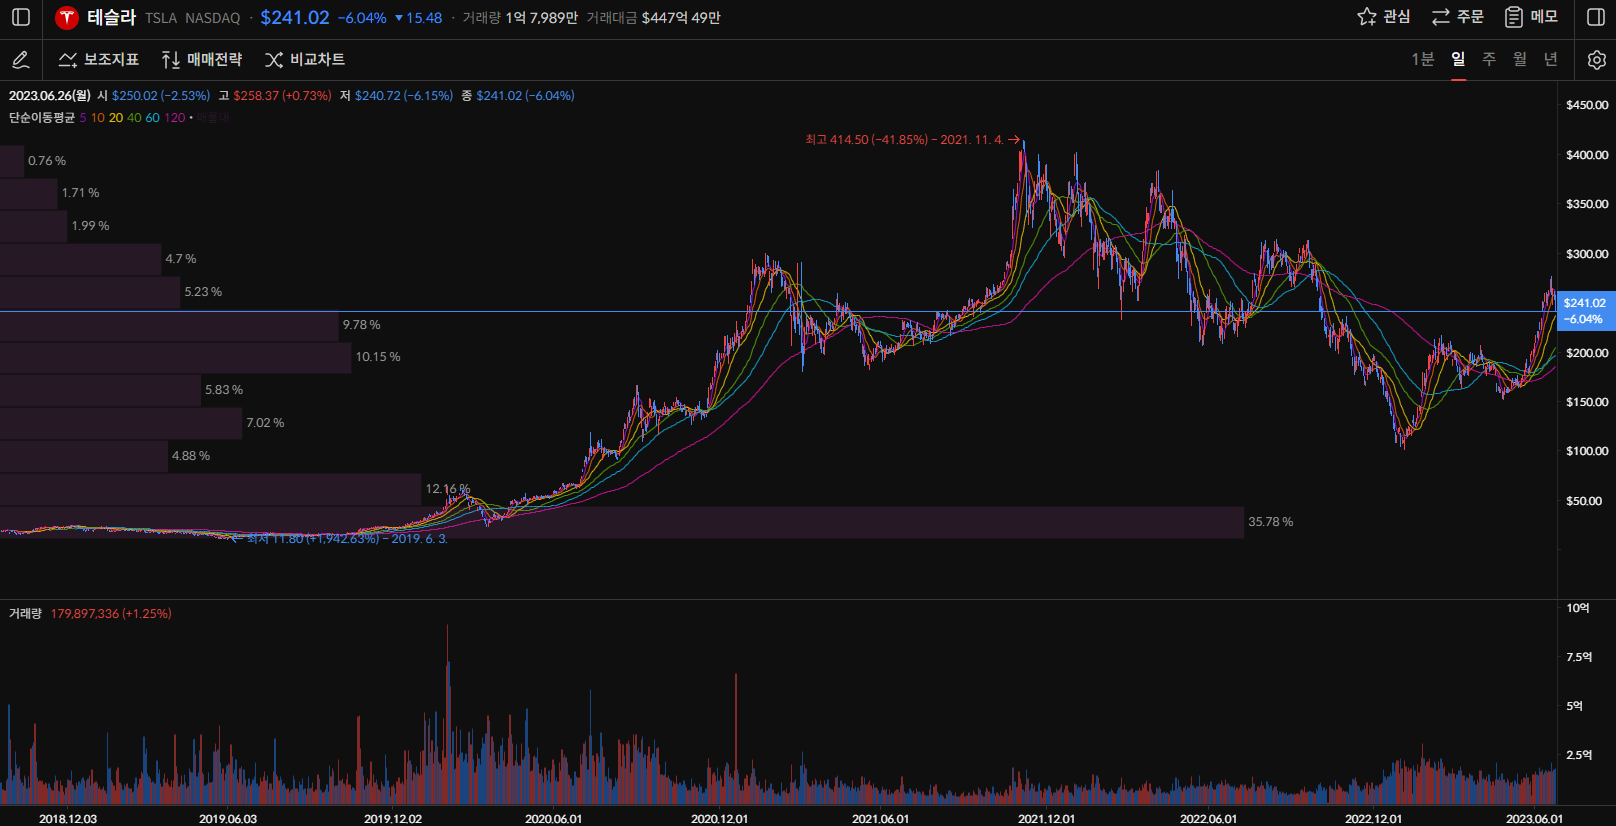The width and height of the screenshot is (1616, 826).
Task: Click the high price $258.37 (+0.73%)
Action: point(282,96)
